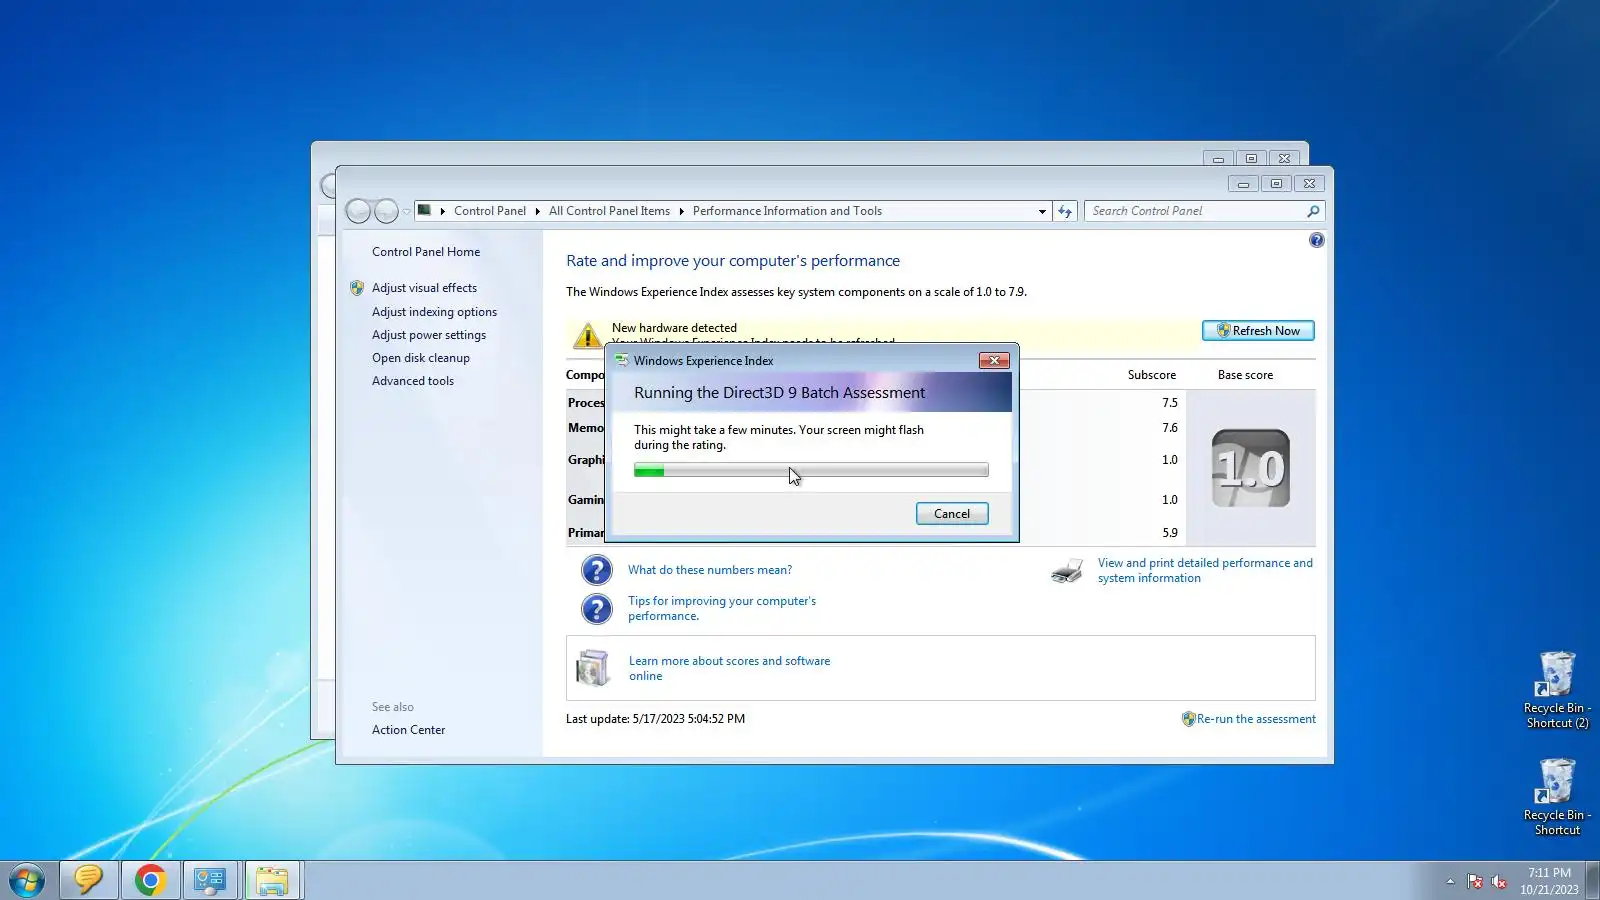Click the green assessment progress bar
1600x900 pixels.
tap(811, 470)
